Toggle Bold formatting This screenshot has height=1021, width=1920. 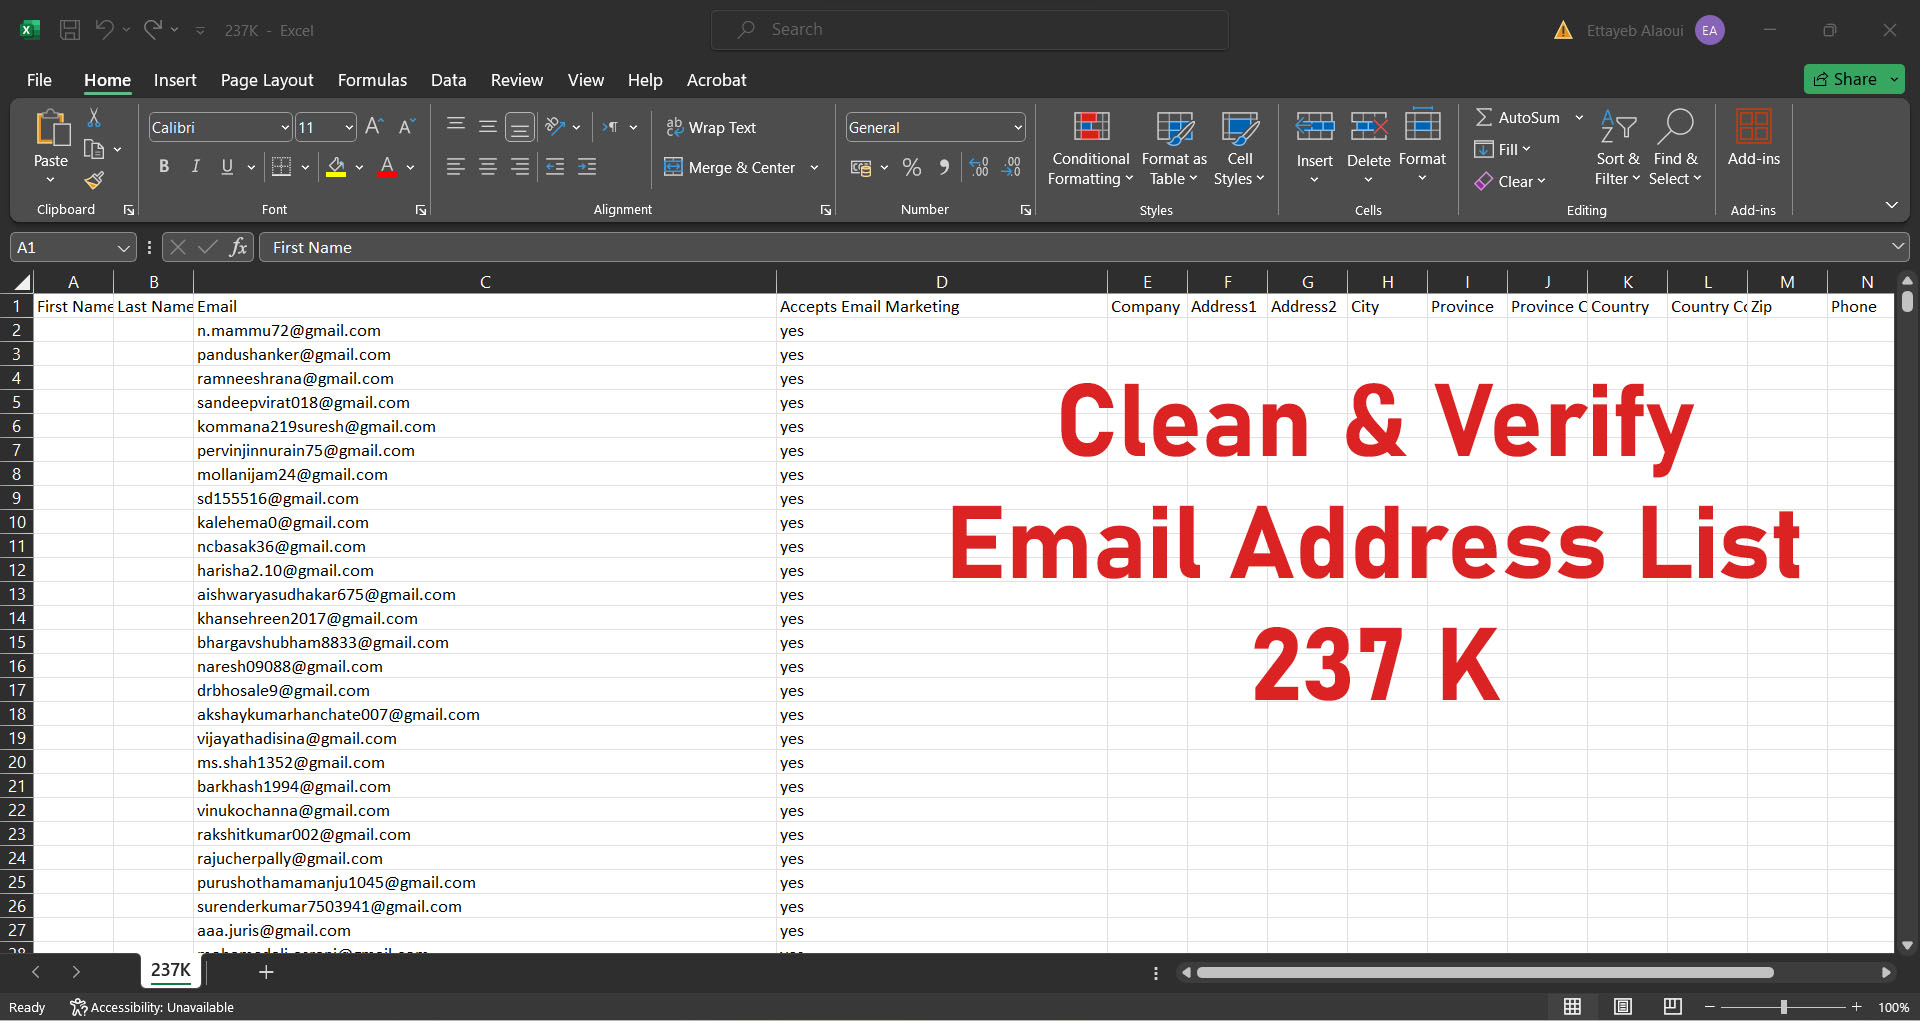click(164, 167)
